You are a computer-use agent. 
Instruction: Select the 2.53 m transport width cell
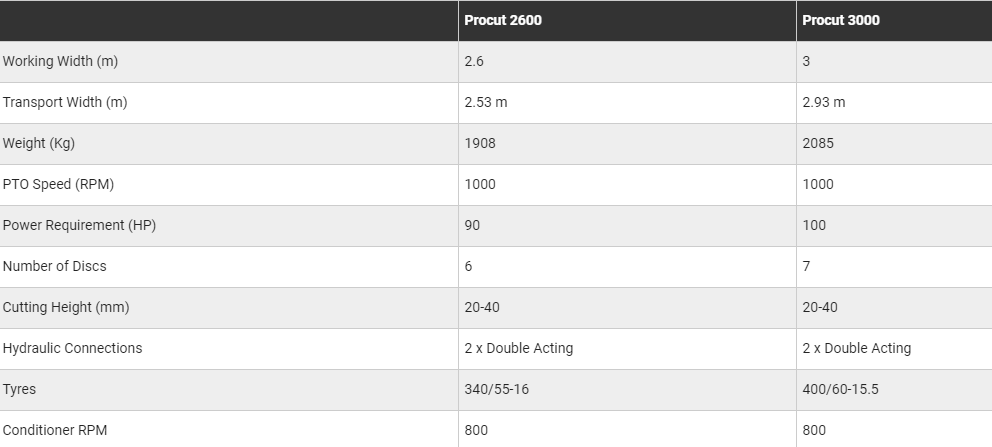coord(486,102)
